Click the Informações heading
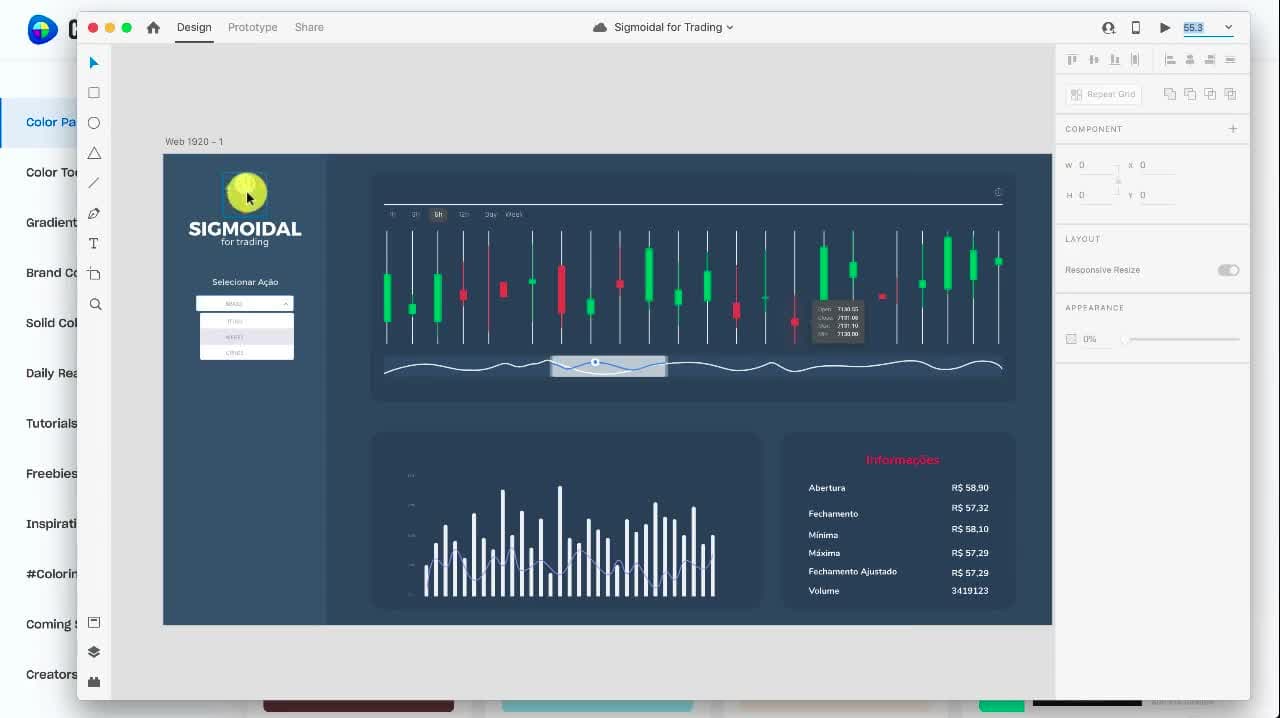Viewport: 1280px width, 718px height. [x=903, y=460]
